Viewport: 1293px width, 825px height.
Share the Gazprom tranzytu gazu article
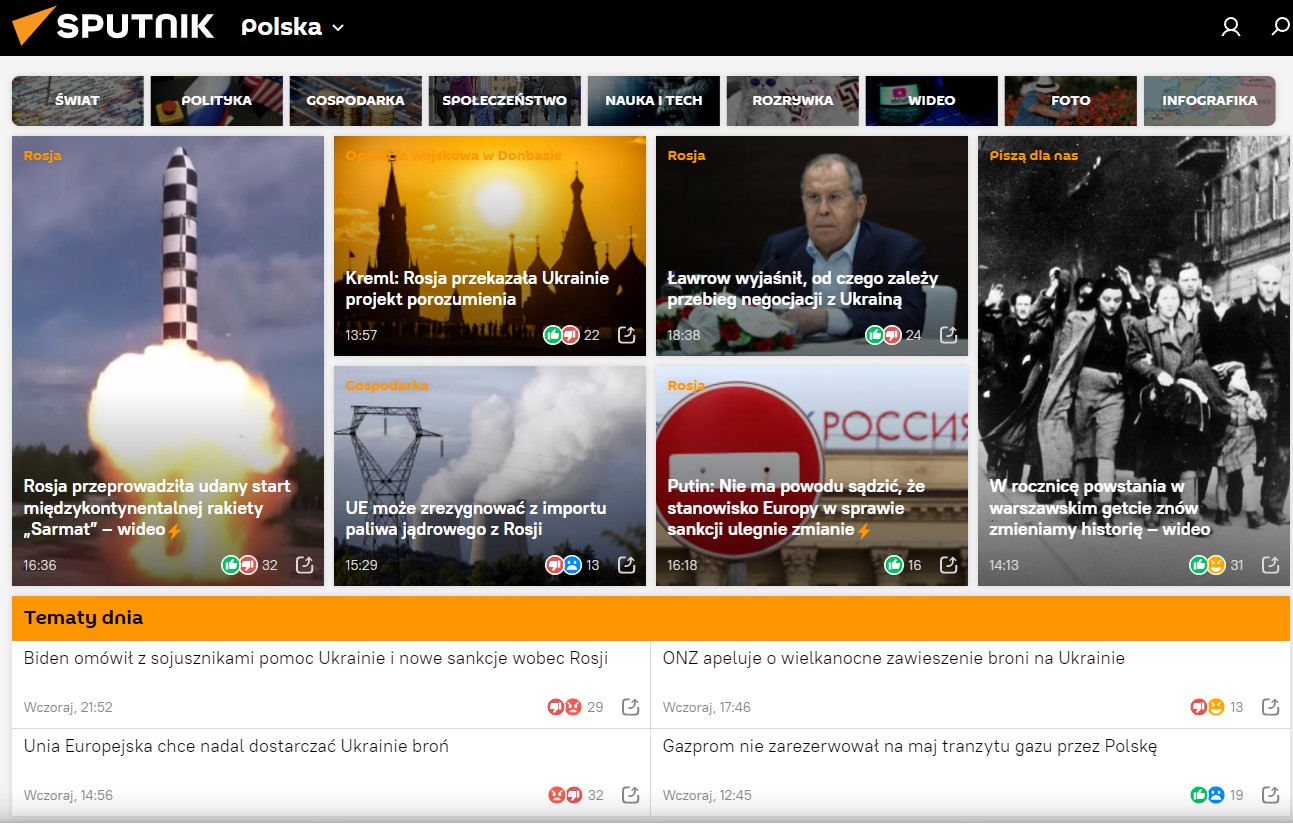(1271, 795)
